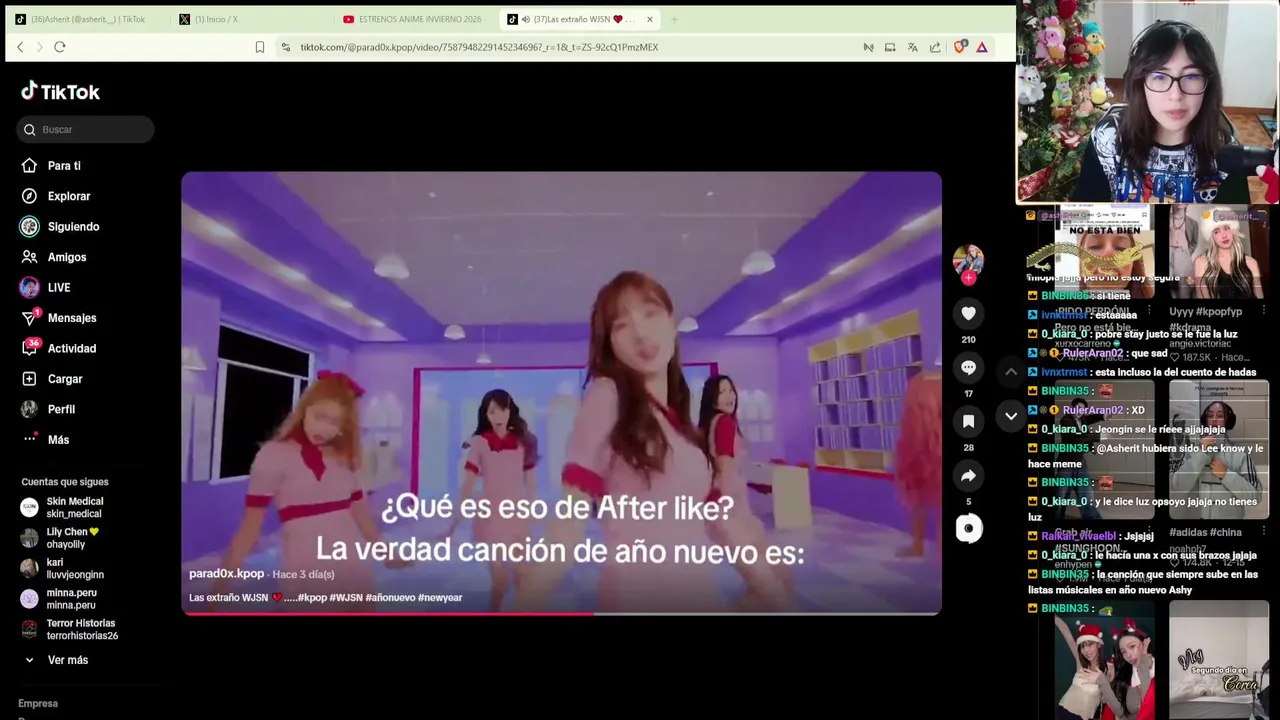Screen dimensions: 1280x720
Task: Click the Santa hats duo thumbnail
Action: pos(1104,660)
